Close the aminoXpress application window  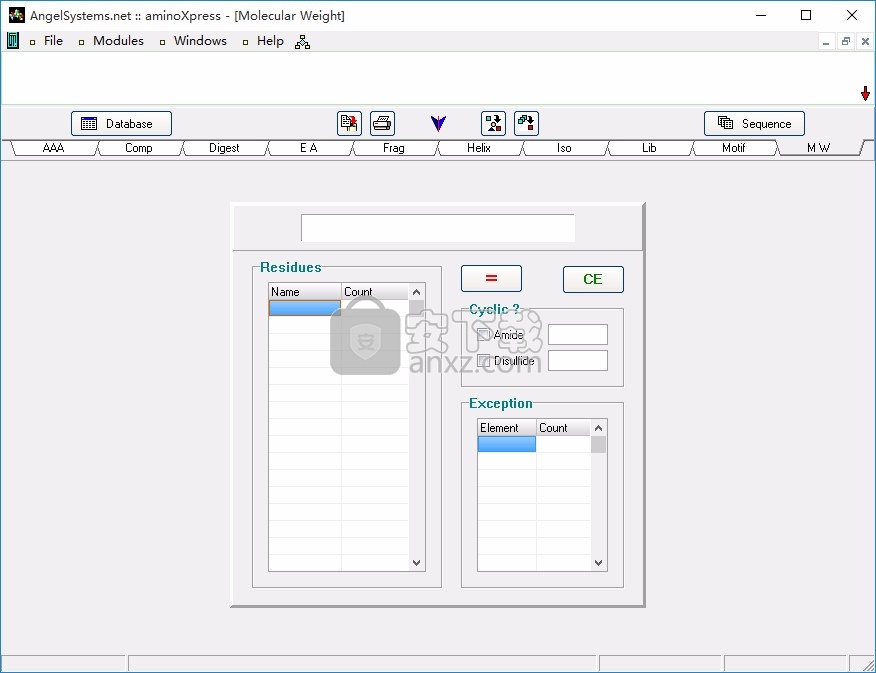coord(852,15)
